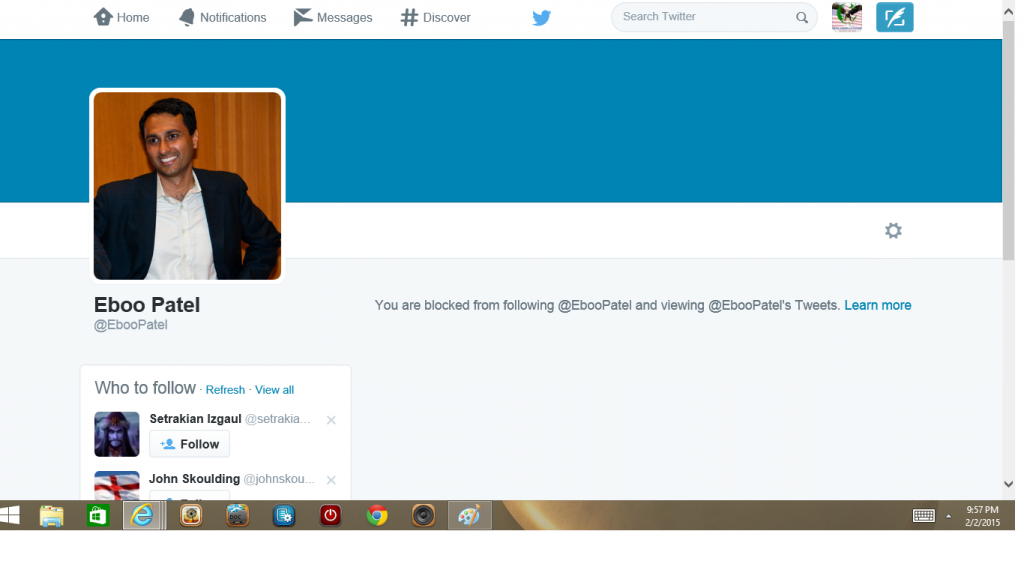
Task: Click the scrollbar down arrow
Action: (1009, 484)
